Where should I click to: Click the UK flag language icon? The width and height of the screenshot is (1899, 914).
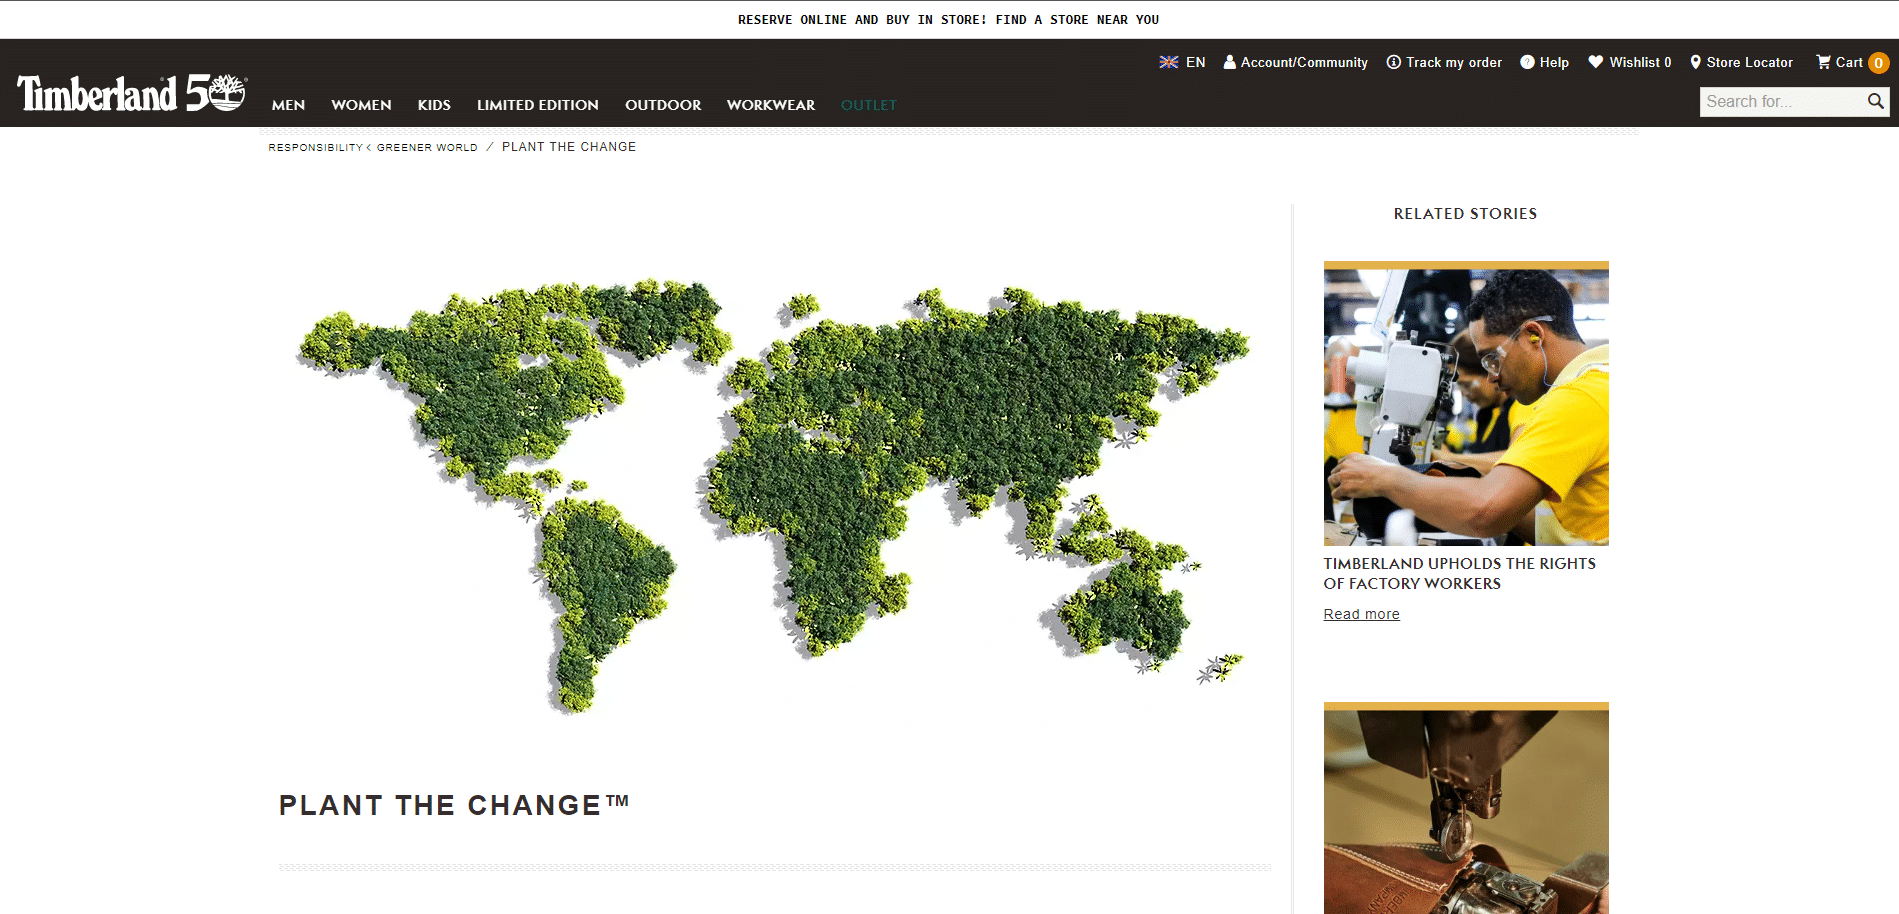1168,62
